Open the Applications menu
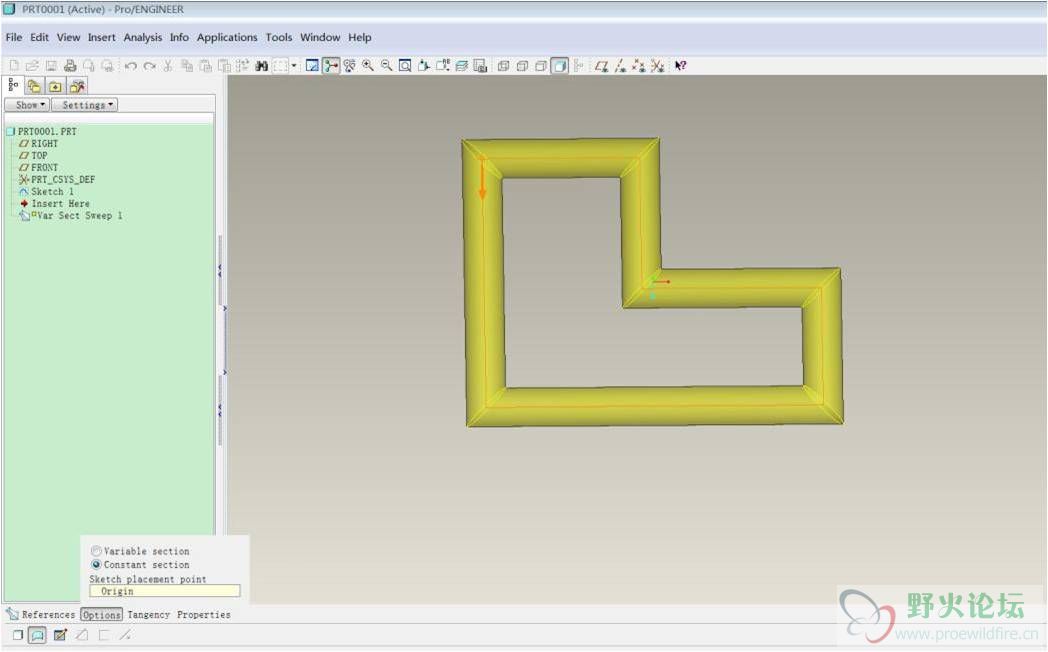Image resolution: width=1048 pixels, height=652 pixels. [x=227, y=37]
